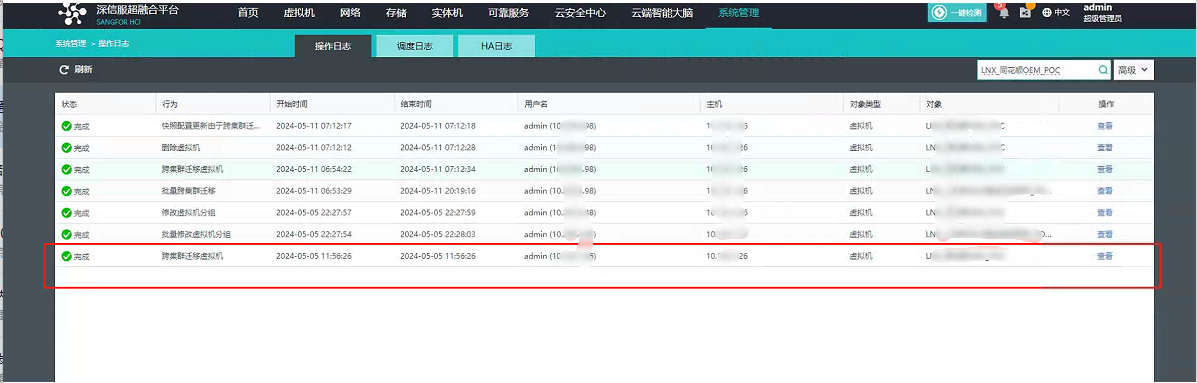Click the globe language icon
The width and height of the screenshot is (1197, 383).
1046,12
